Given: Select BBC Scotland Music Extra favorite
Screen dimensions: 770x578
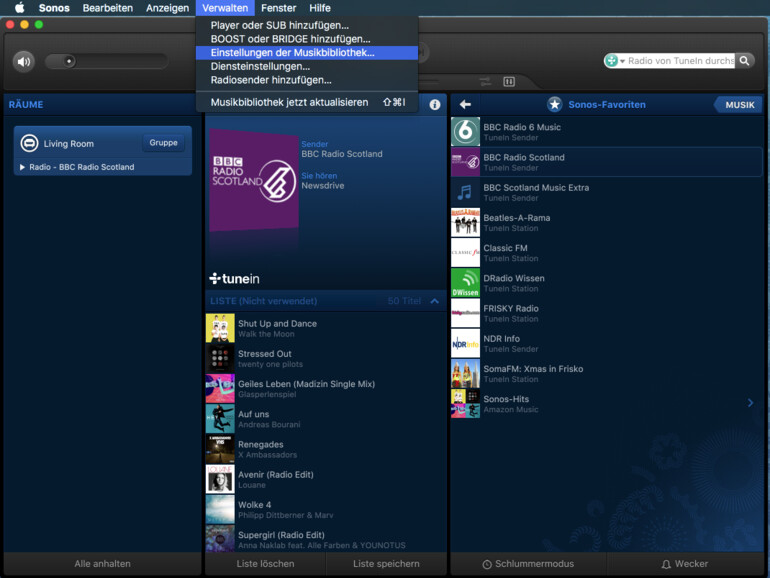Looking at the screenshot, I should pos(606,192).
